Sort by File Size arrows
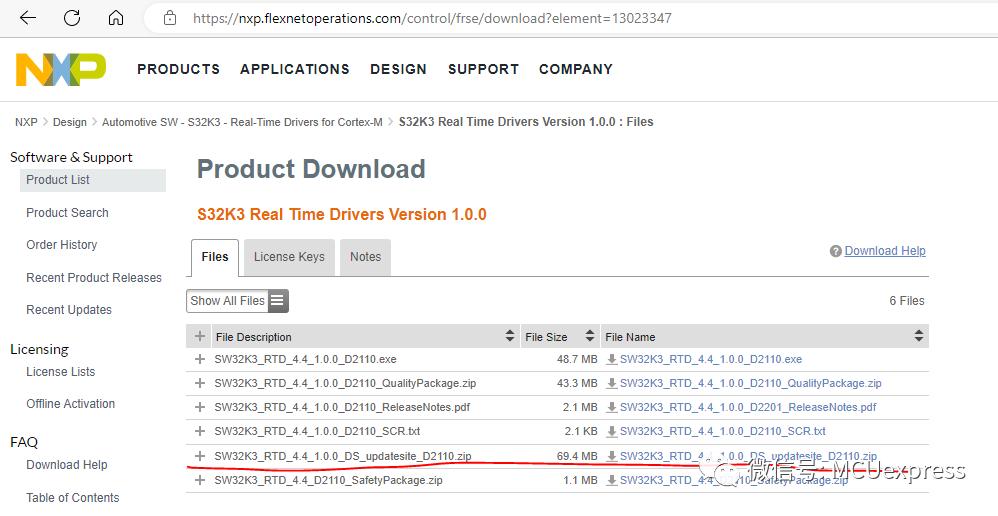 click(x=590, y=336)
